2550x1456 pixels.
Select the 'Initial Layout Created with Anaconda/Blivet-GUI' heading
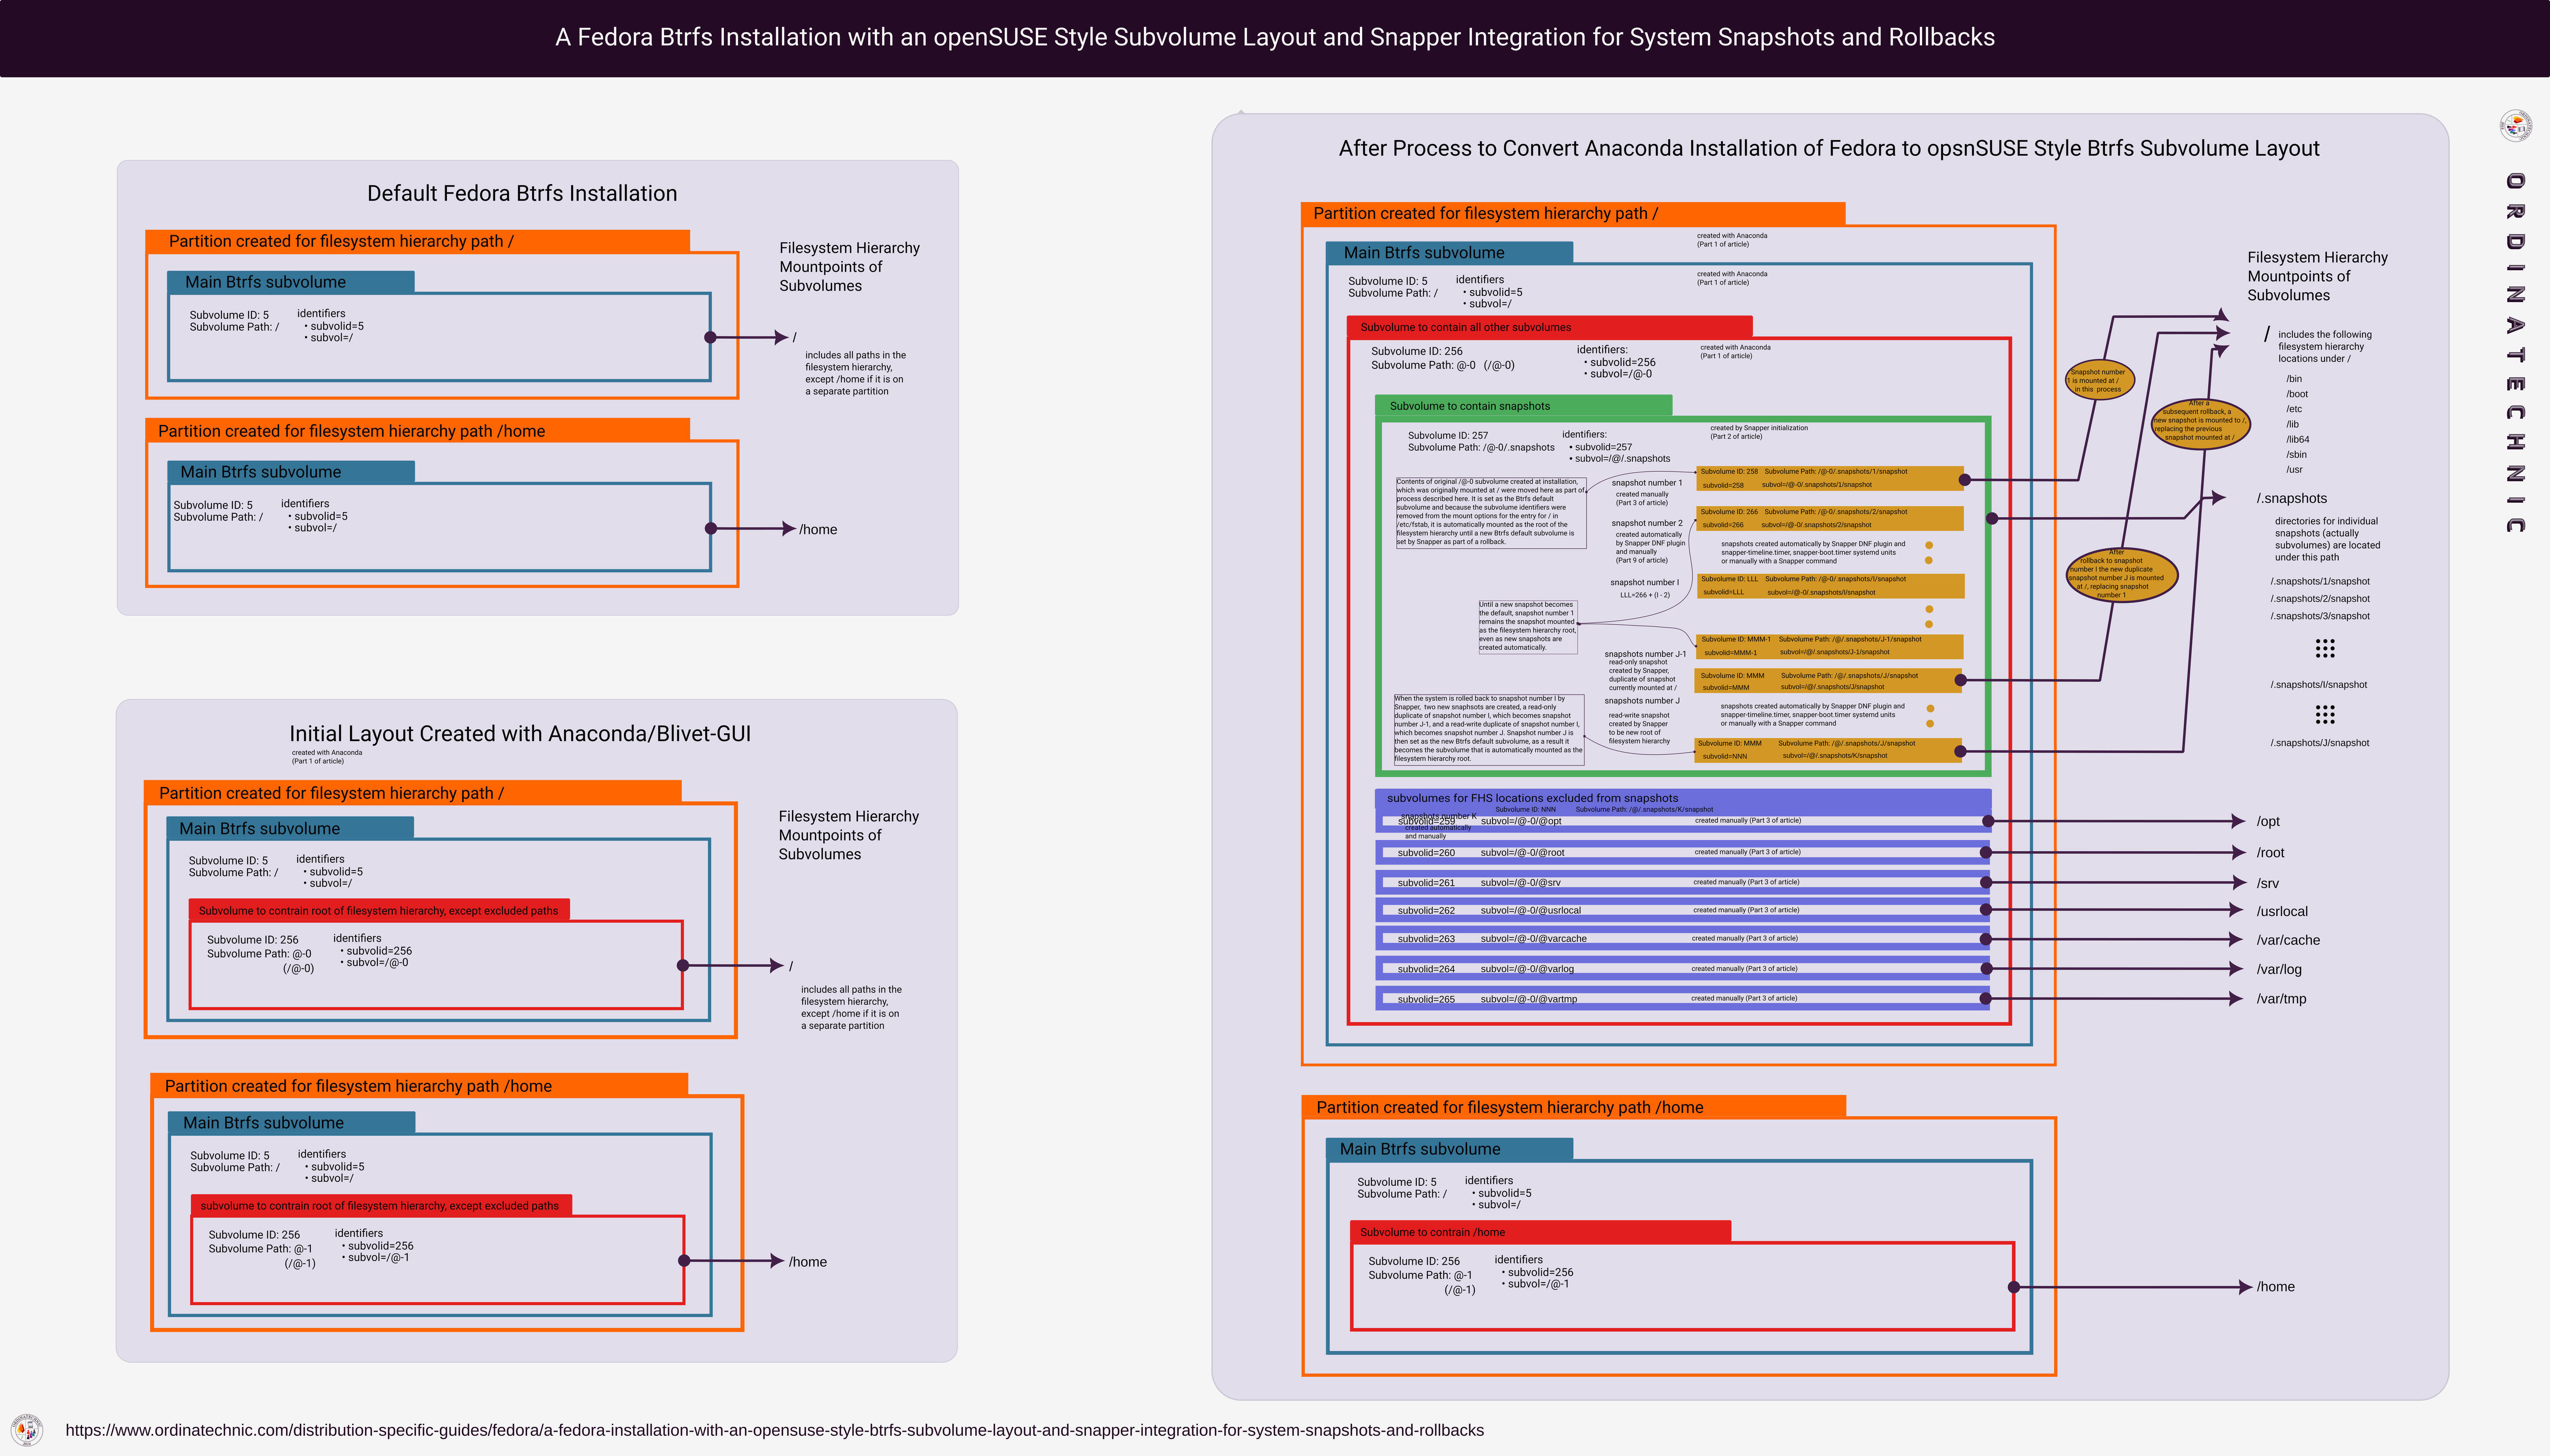520,734
